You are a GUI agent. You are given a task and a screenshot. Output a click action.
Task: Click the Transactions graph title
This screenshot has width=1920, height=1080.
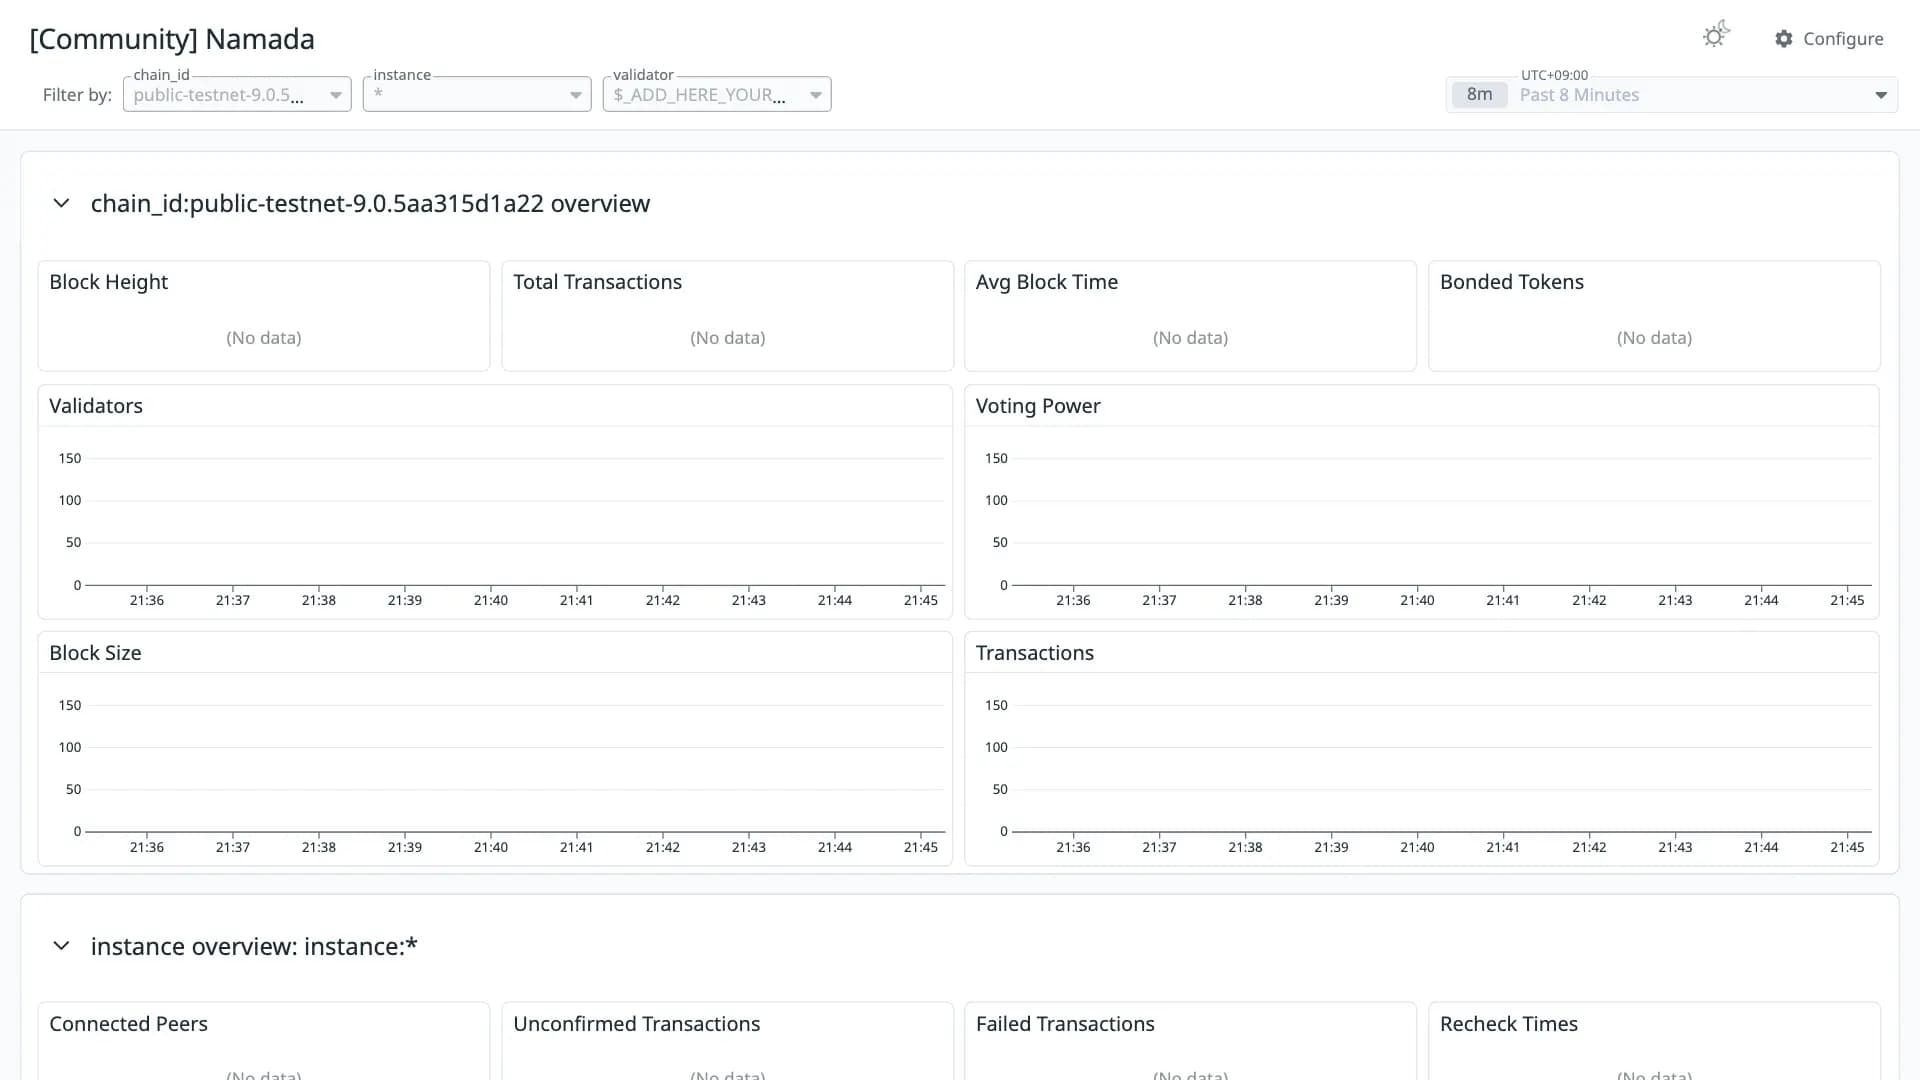(x=1035, y=653)
